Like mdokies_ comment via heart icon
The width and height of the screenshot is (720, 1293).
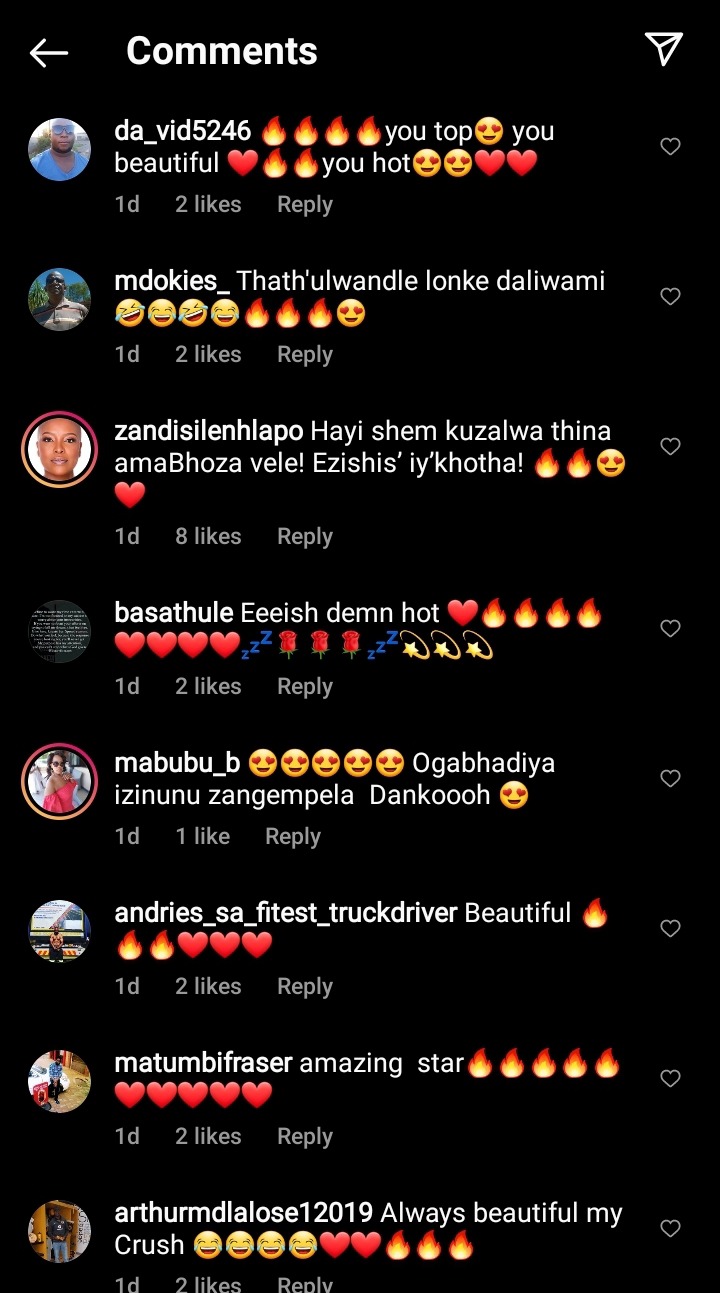pyautogui.click(x=670, y=297)
